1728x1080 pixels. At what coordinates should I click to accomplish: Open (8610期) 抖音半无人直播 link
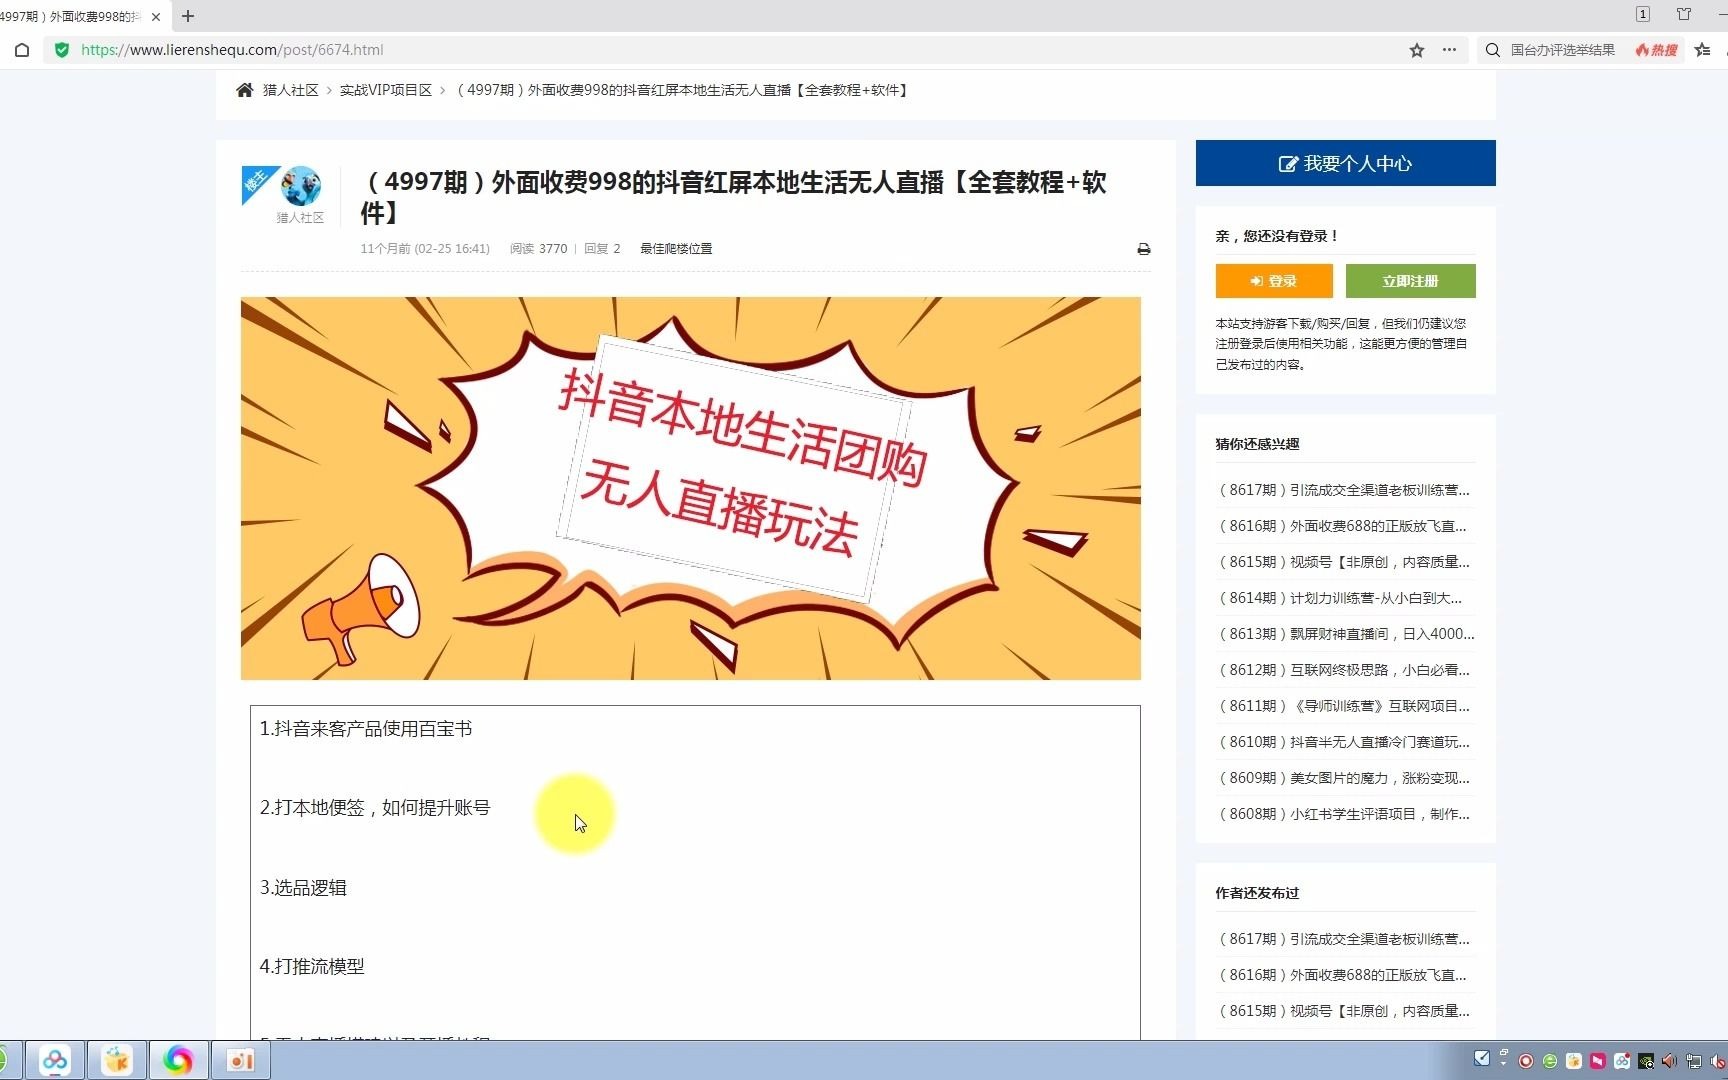pyautogui.click(x=1344, y=742)
